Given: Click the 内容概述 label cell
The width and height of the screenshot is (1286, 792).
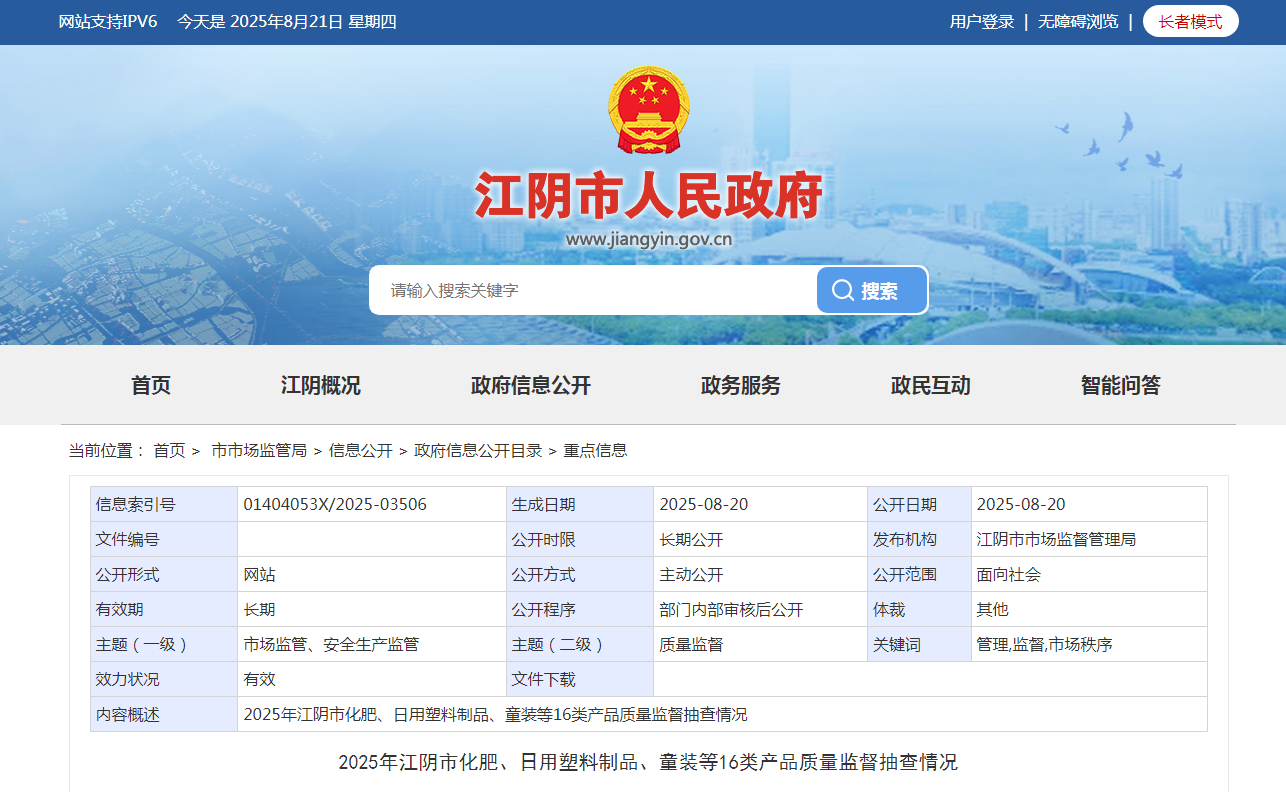Looking at the screenshot, I should [x=164, y=714].
